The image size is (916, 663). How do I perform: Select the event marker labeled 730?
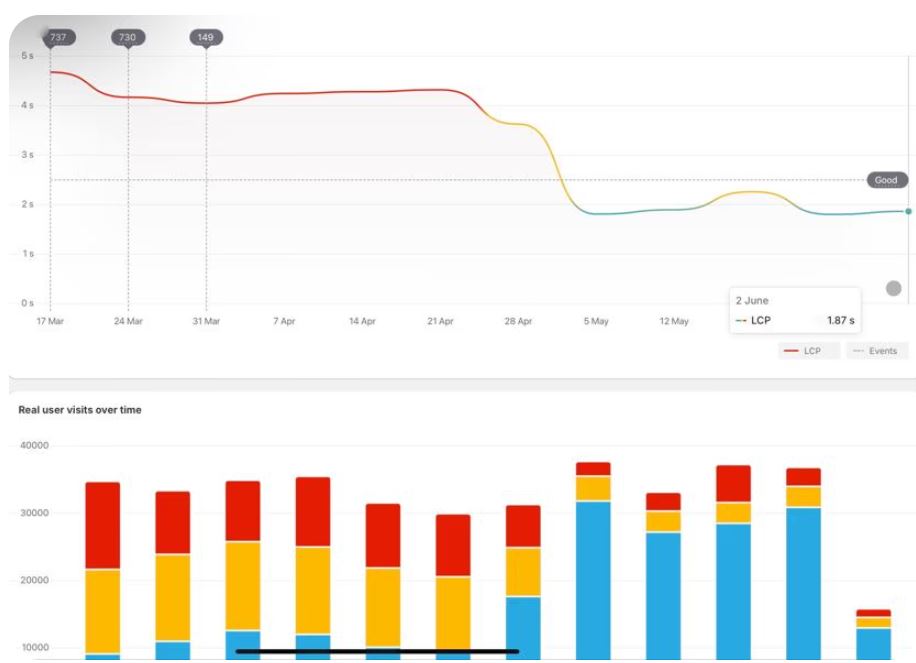pos(128,37)
